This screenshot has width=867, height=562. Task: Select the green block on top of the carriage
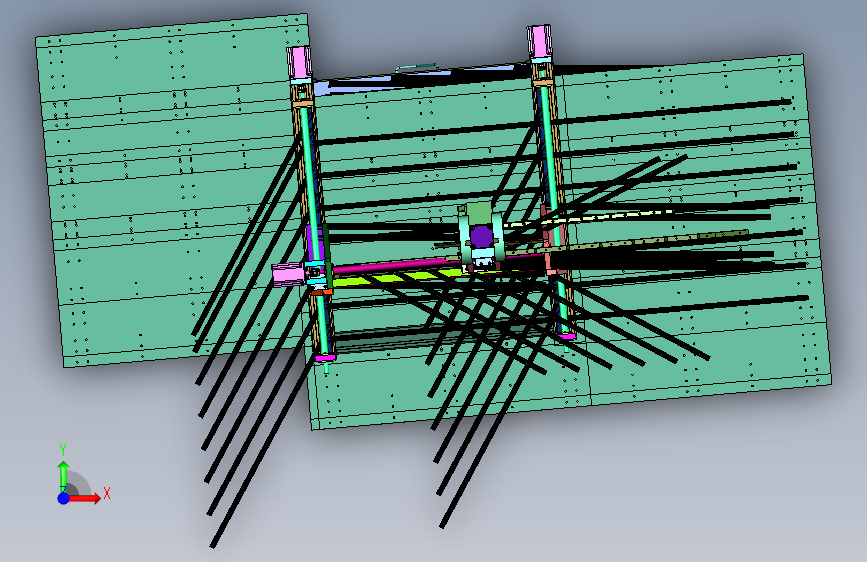point(478,212)
